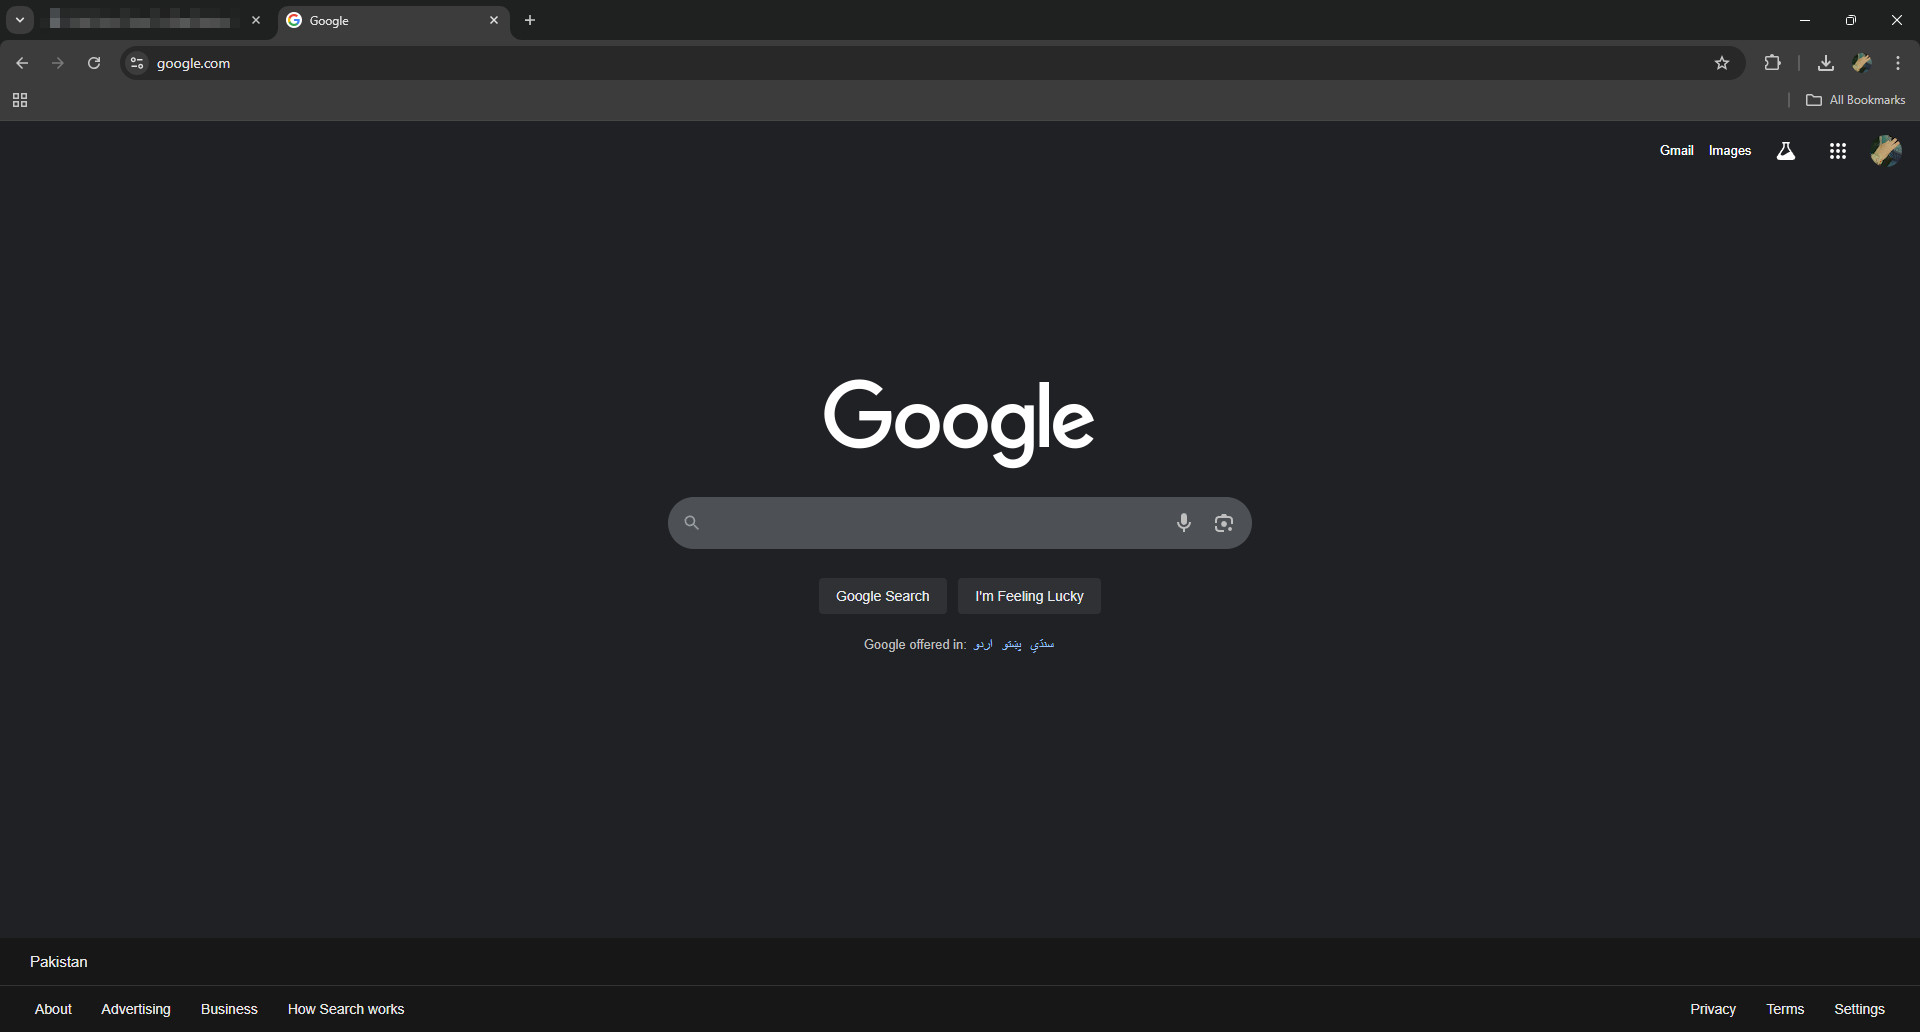Image resolution: width=1920 pixels, height=1032 pixels.
Task: Click the Pakistan location text
Action: click(x=59, y=962)
